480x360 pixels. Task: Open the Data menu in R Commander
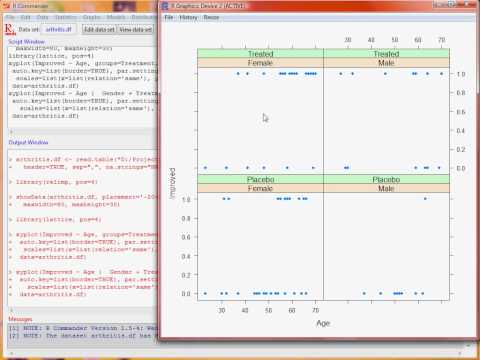coord(42,17)
